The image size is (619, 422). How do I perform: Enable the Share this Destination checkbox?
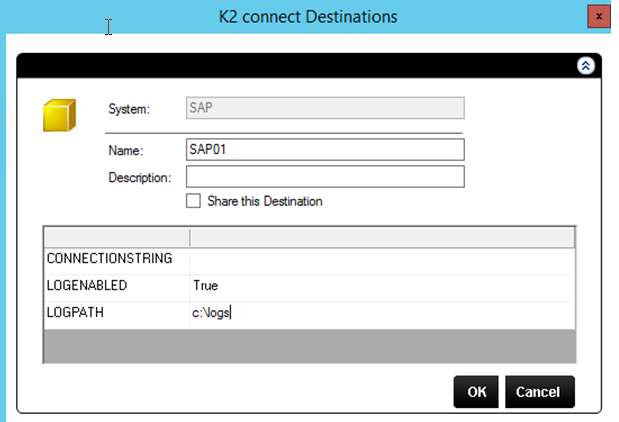pos(193,201)
